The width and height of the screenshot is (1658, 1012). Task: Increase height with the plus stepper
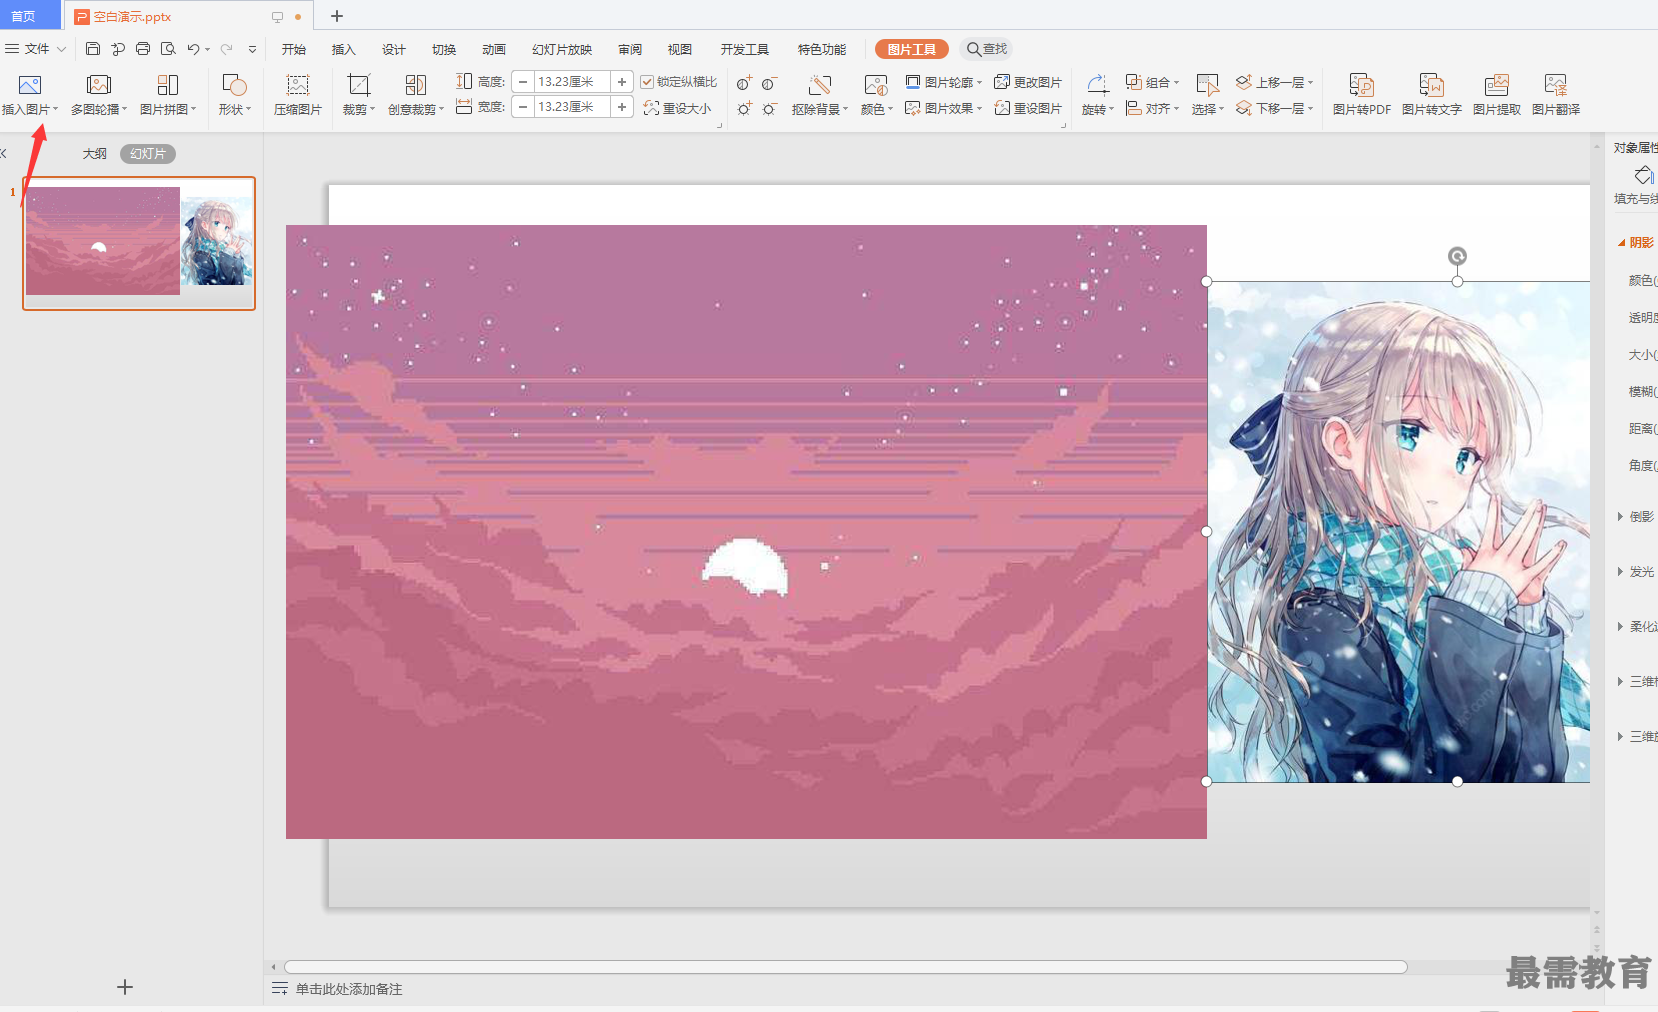[x=622, y=82]
